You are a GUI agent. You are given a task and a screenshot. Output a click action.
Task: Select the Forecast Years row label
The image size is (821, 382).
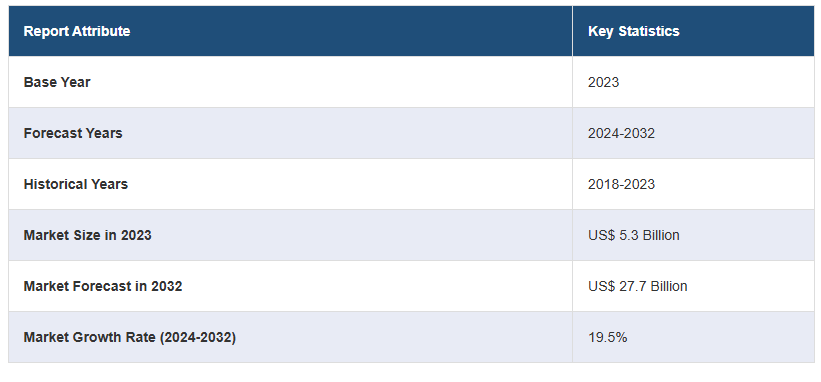(73, 133)
